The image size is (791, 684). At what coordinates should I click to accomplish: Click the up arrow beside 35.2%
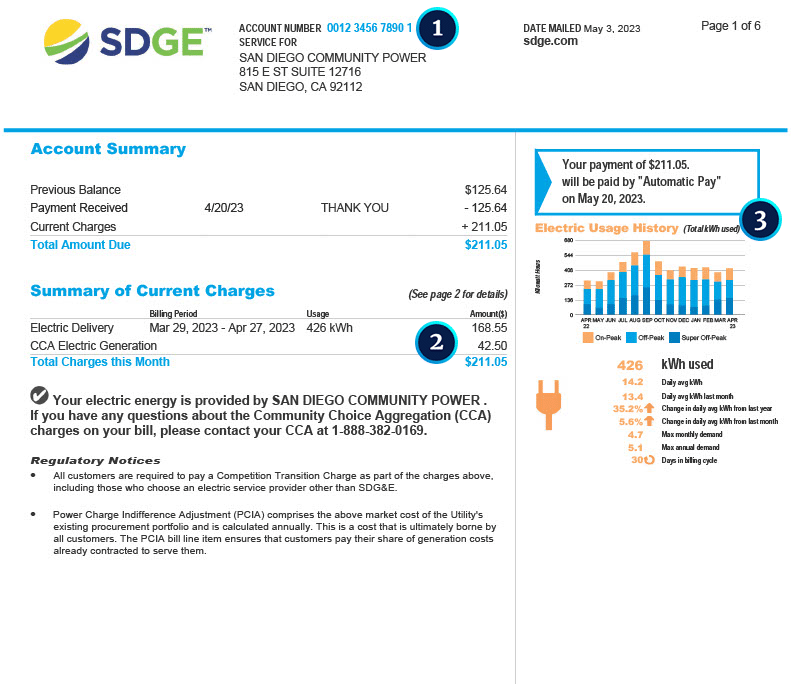[x=651, y=408]
